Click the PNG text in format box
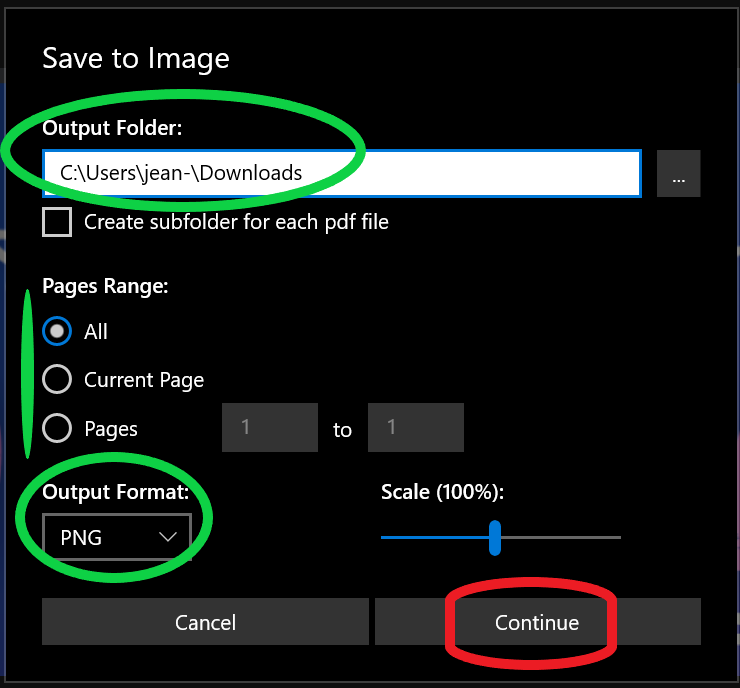The width and height of the screenshot is (740, 688). pos(81,538)
